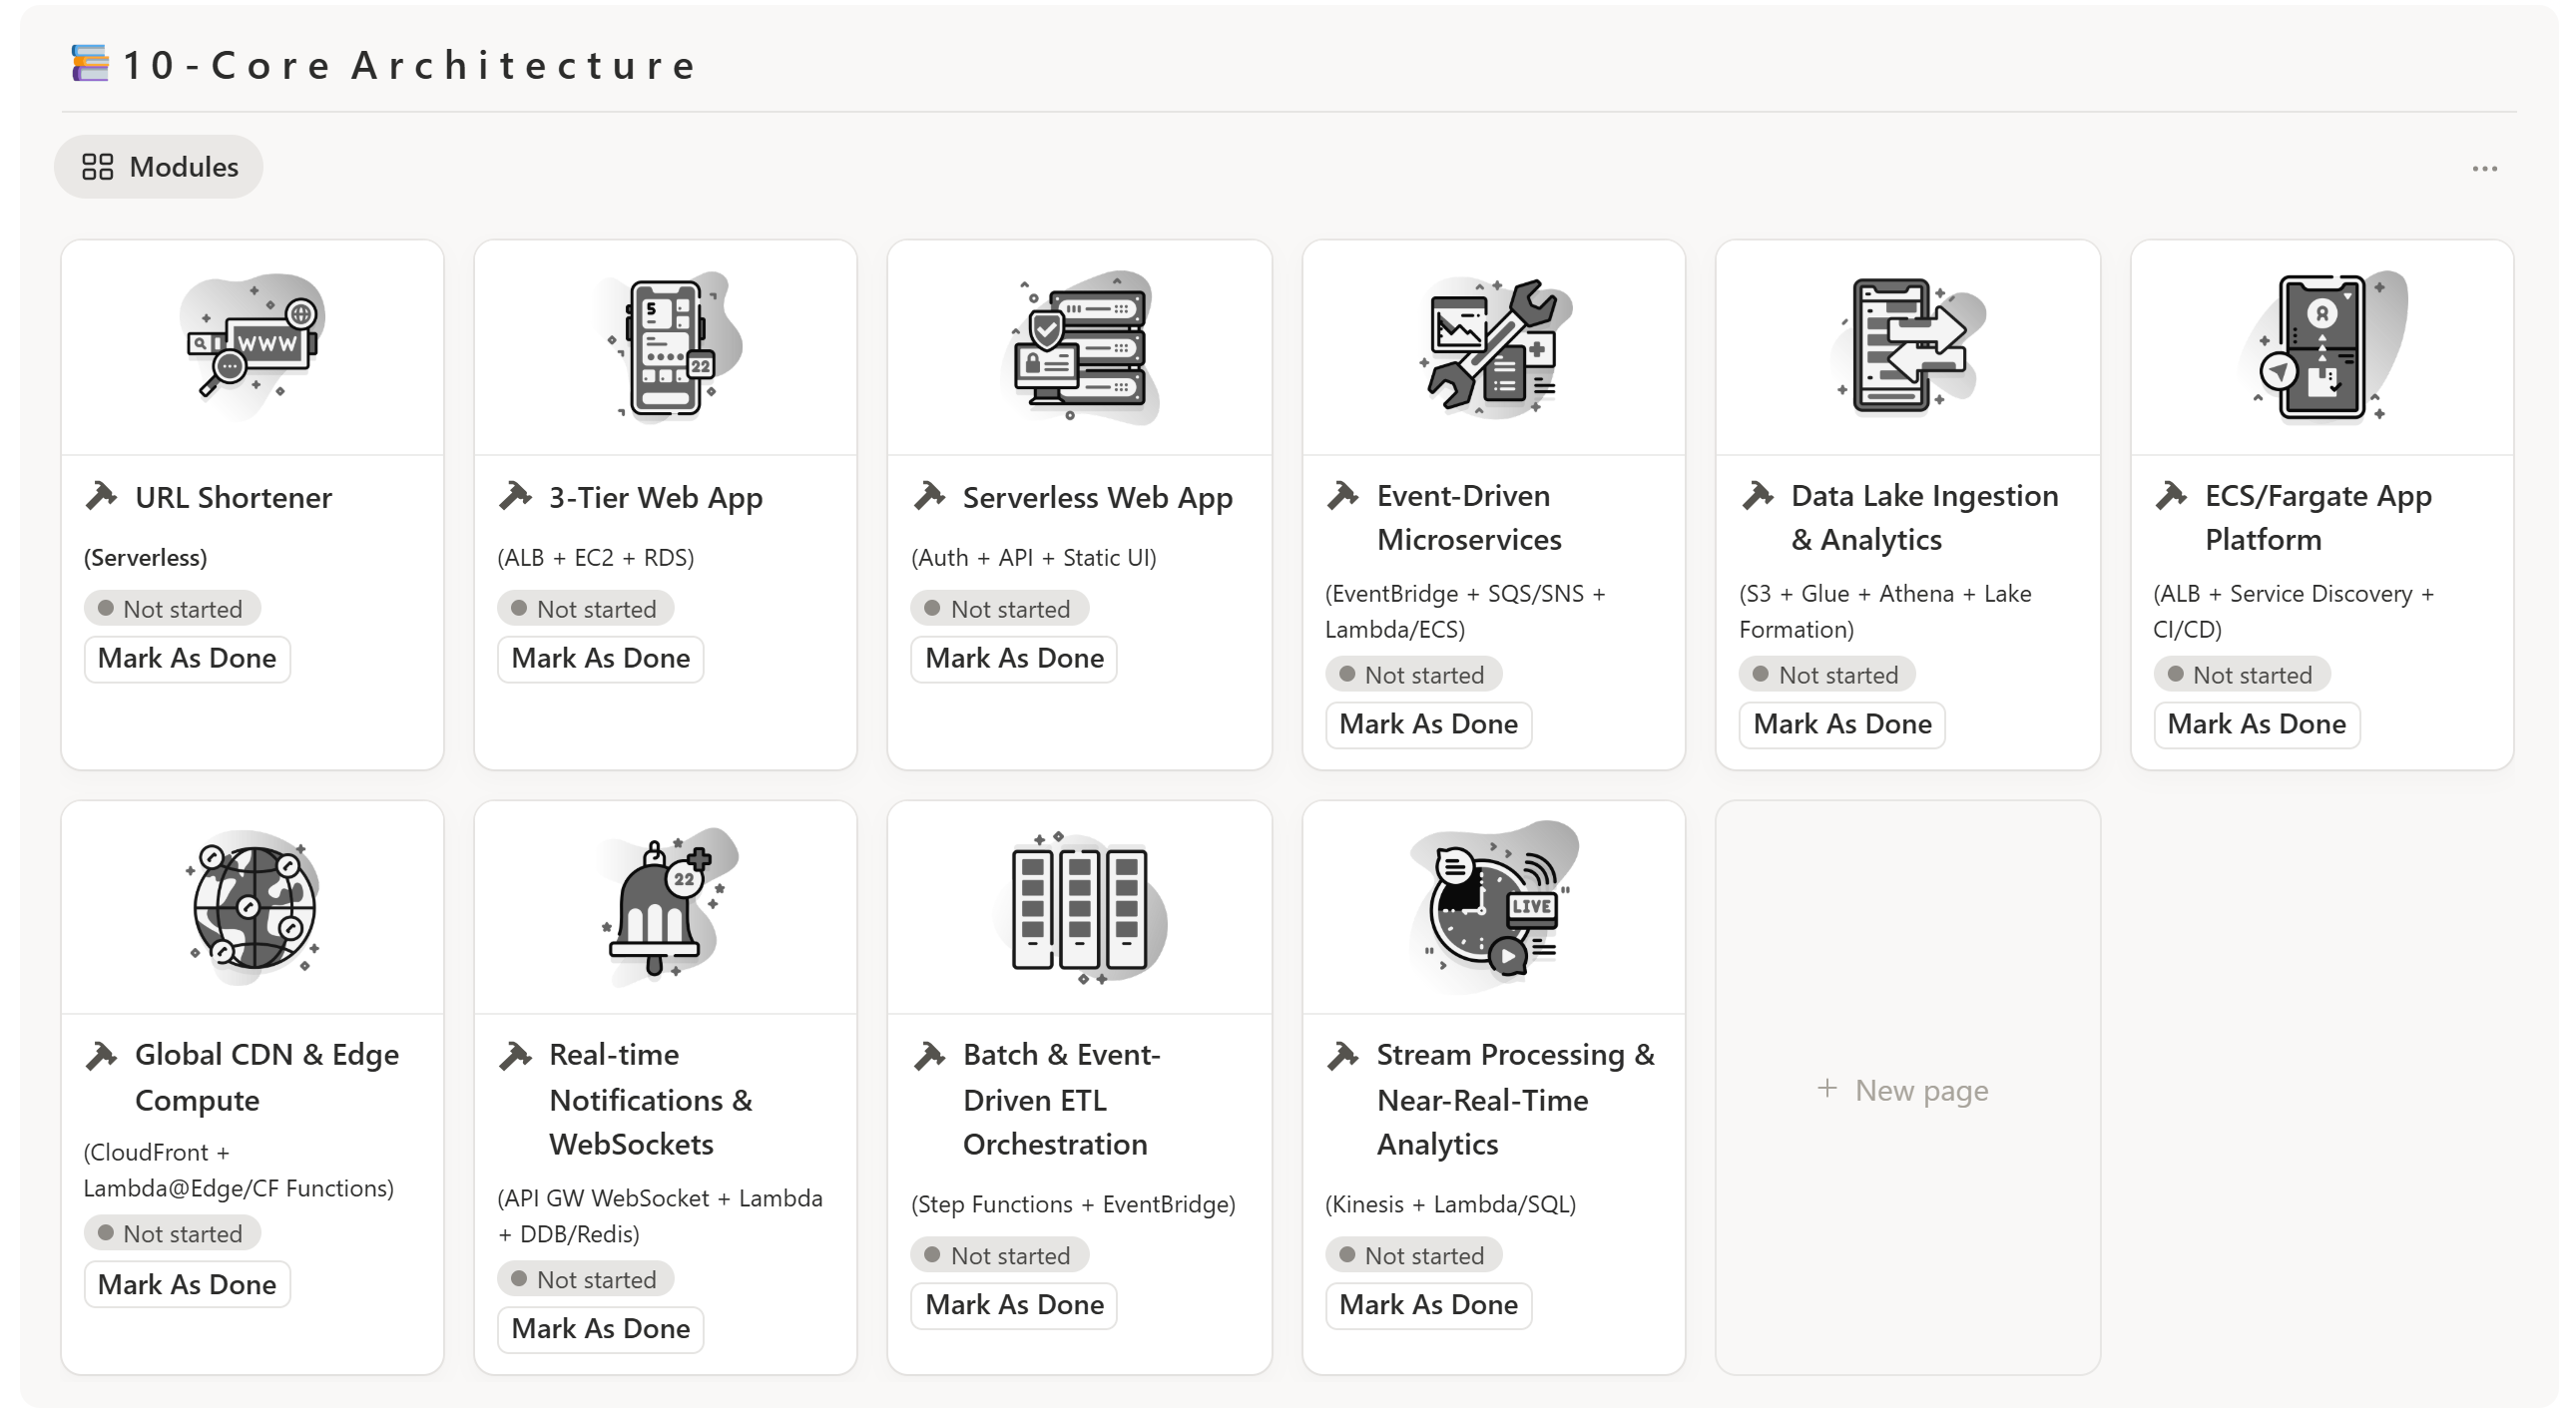The width and height of the screenshot is (2576, 1418).
Task: Click the Data Lake Ingestion arrows illustration
Action: [x=1908, y=346]
